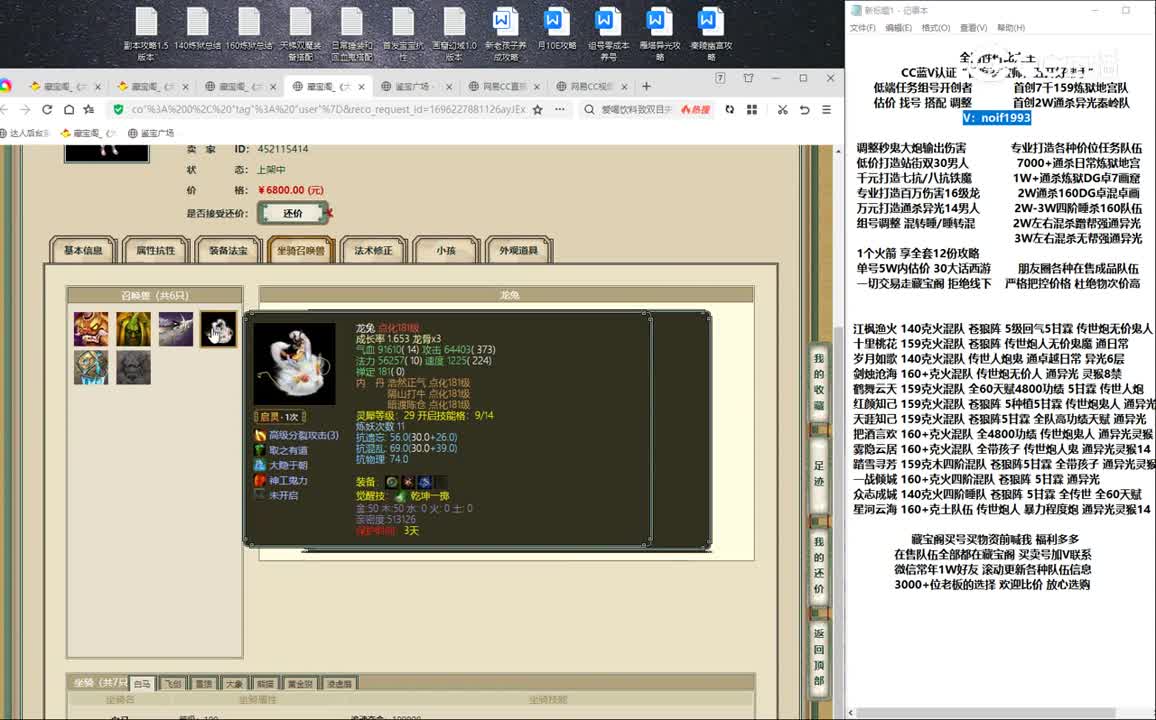Screen dimensions: 1156x720
Task: Click the 还价 bargain button
Action: 293,214
